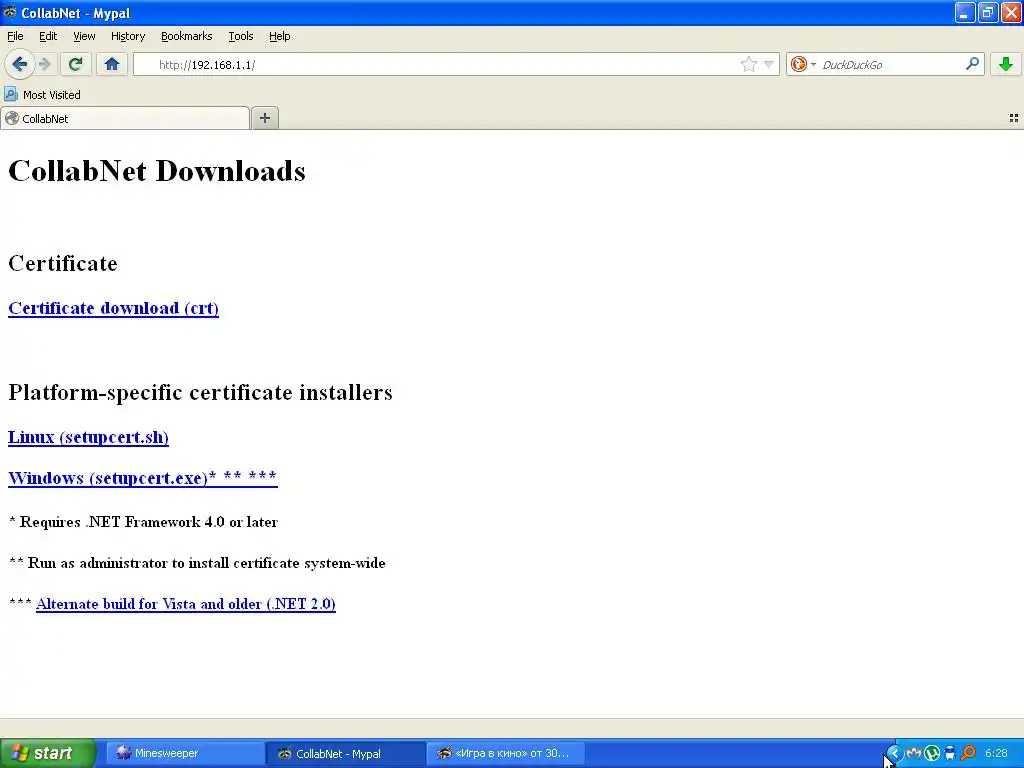Select the CollabNet tab

[125, 118]
